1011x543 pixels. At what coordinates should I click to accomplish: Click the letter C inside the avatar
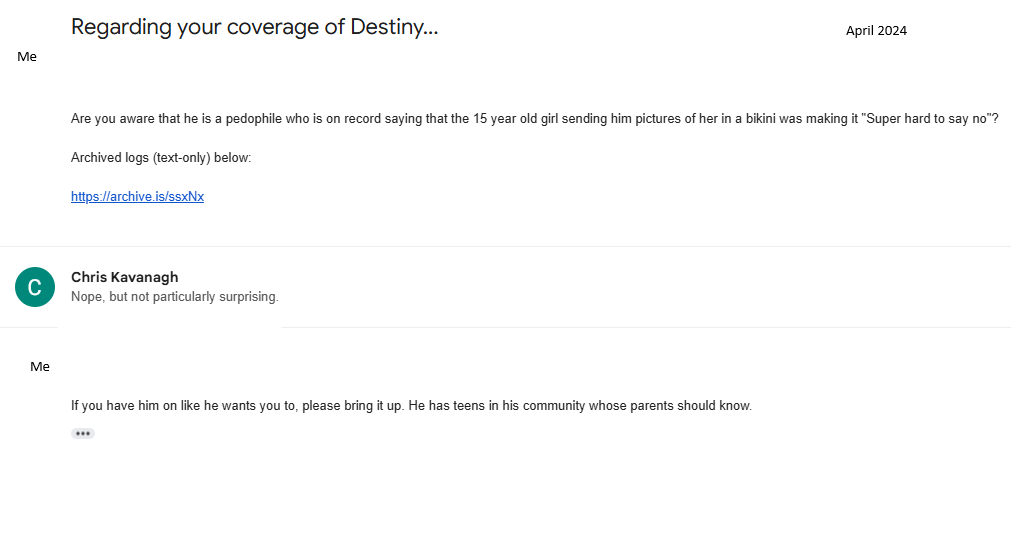[35, 288]
